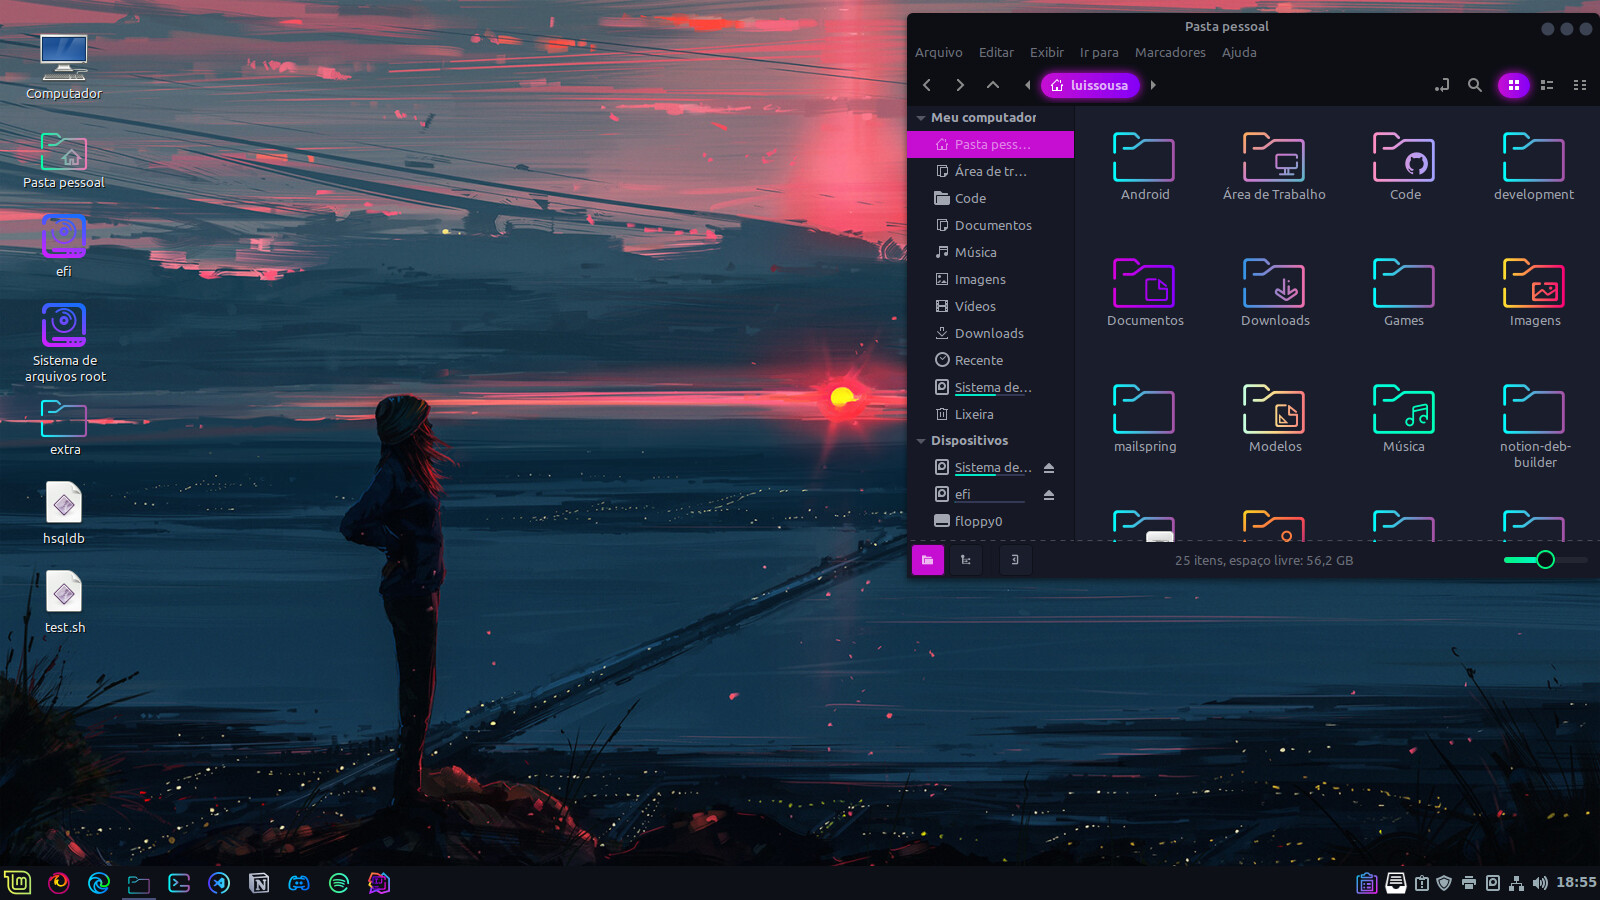Click the icon zoom slider handle
Image resolution: width=1600 pixels, height=900 pixels.
[1545, 560]
